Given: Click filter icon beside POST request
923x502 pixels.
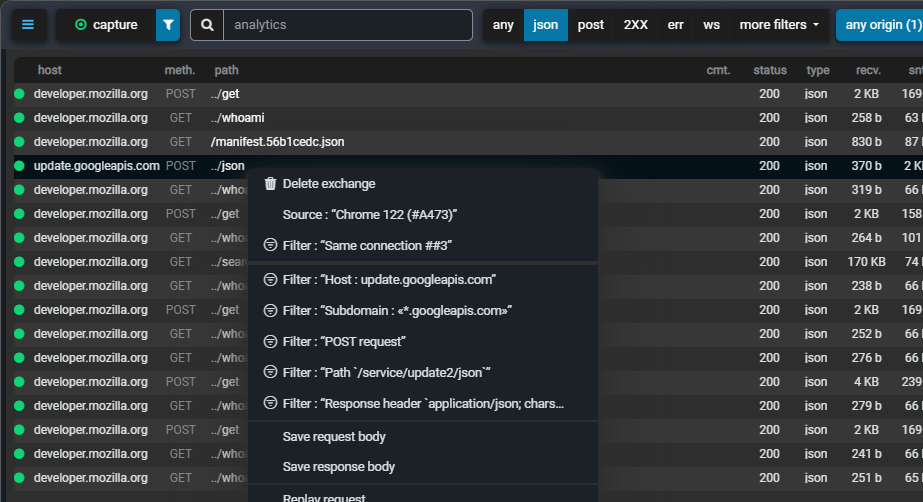Looking at the screenshot, I should (x=269, y=342).
